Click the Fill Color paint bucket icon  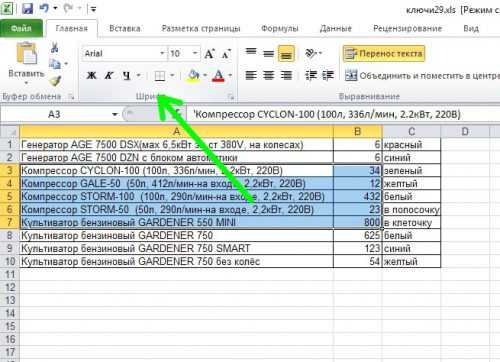click(x=194, y=76)
